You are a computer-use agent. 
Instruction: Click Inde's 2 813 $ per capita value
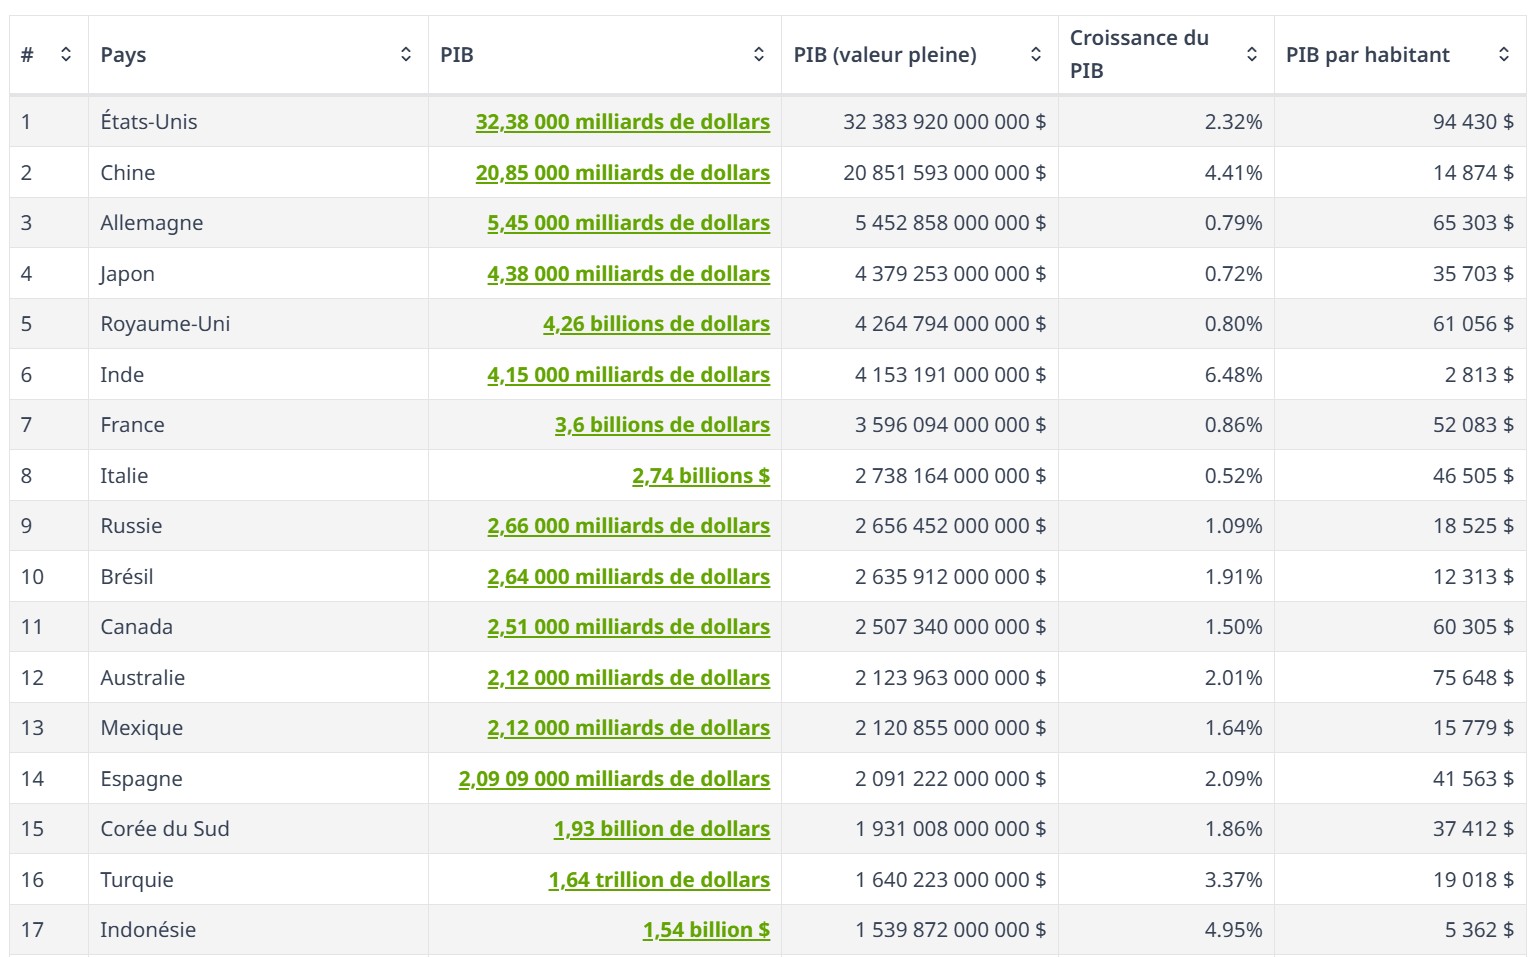point(1479,375)
